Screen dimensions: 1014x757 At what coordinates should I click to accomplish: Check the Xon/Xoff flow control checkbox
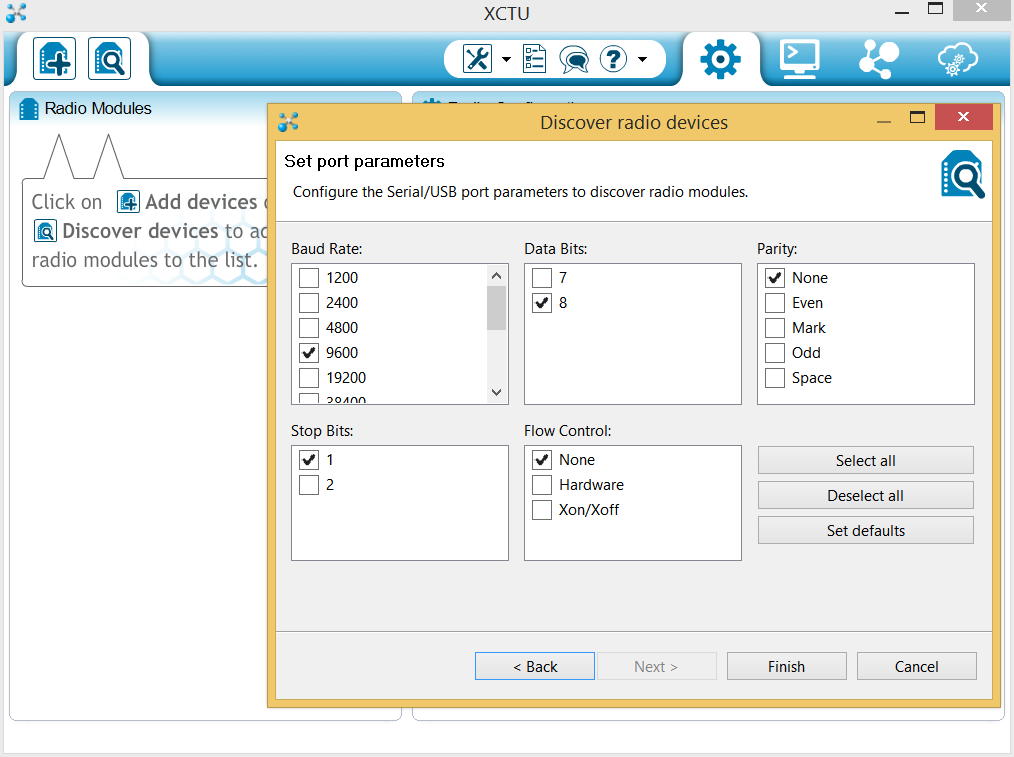[542, 510]
